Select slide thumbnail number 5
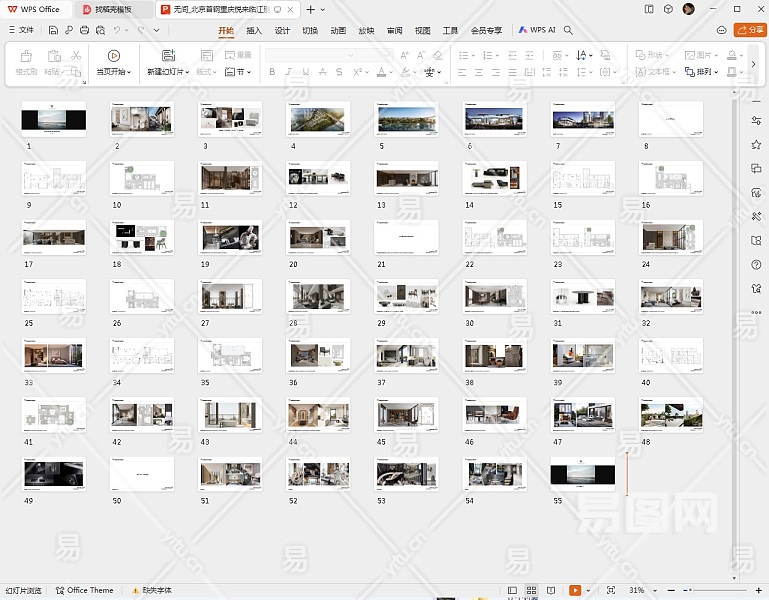The width and height of the screenshot is (769, 600). click(x=406, y=119)
